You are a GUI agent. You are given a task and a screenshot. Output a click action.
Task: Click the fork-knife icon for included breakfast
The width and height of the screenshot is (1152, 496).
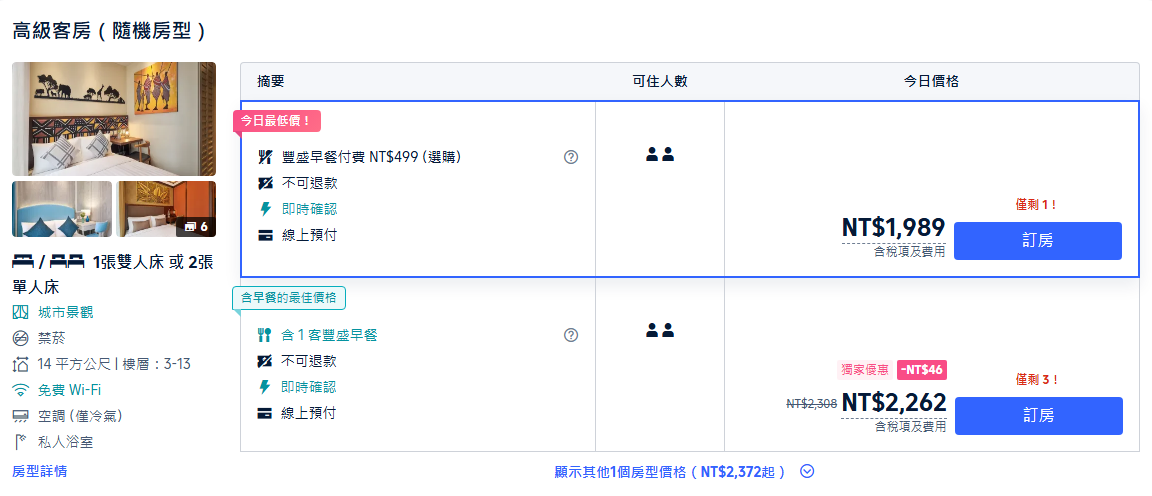264,335
